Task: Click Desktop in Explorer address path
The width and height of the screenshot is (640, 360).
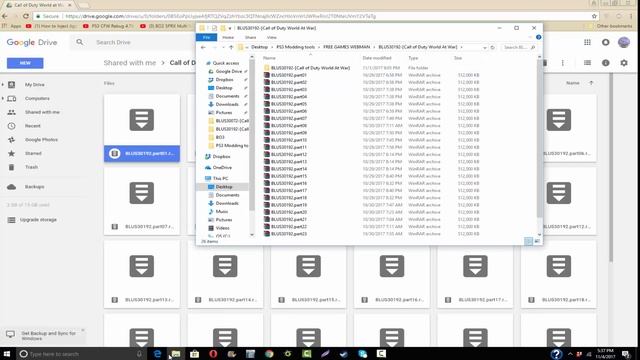Action: [260, 47]
